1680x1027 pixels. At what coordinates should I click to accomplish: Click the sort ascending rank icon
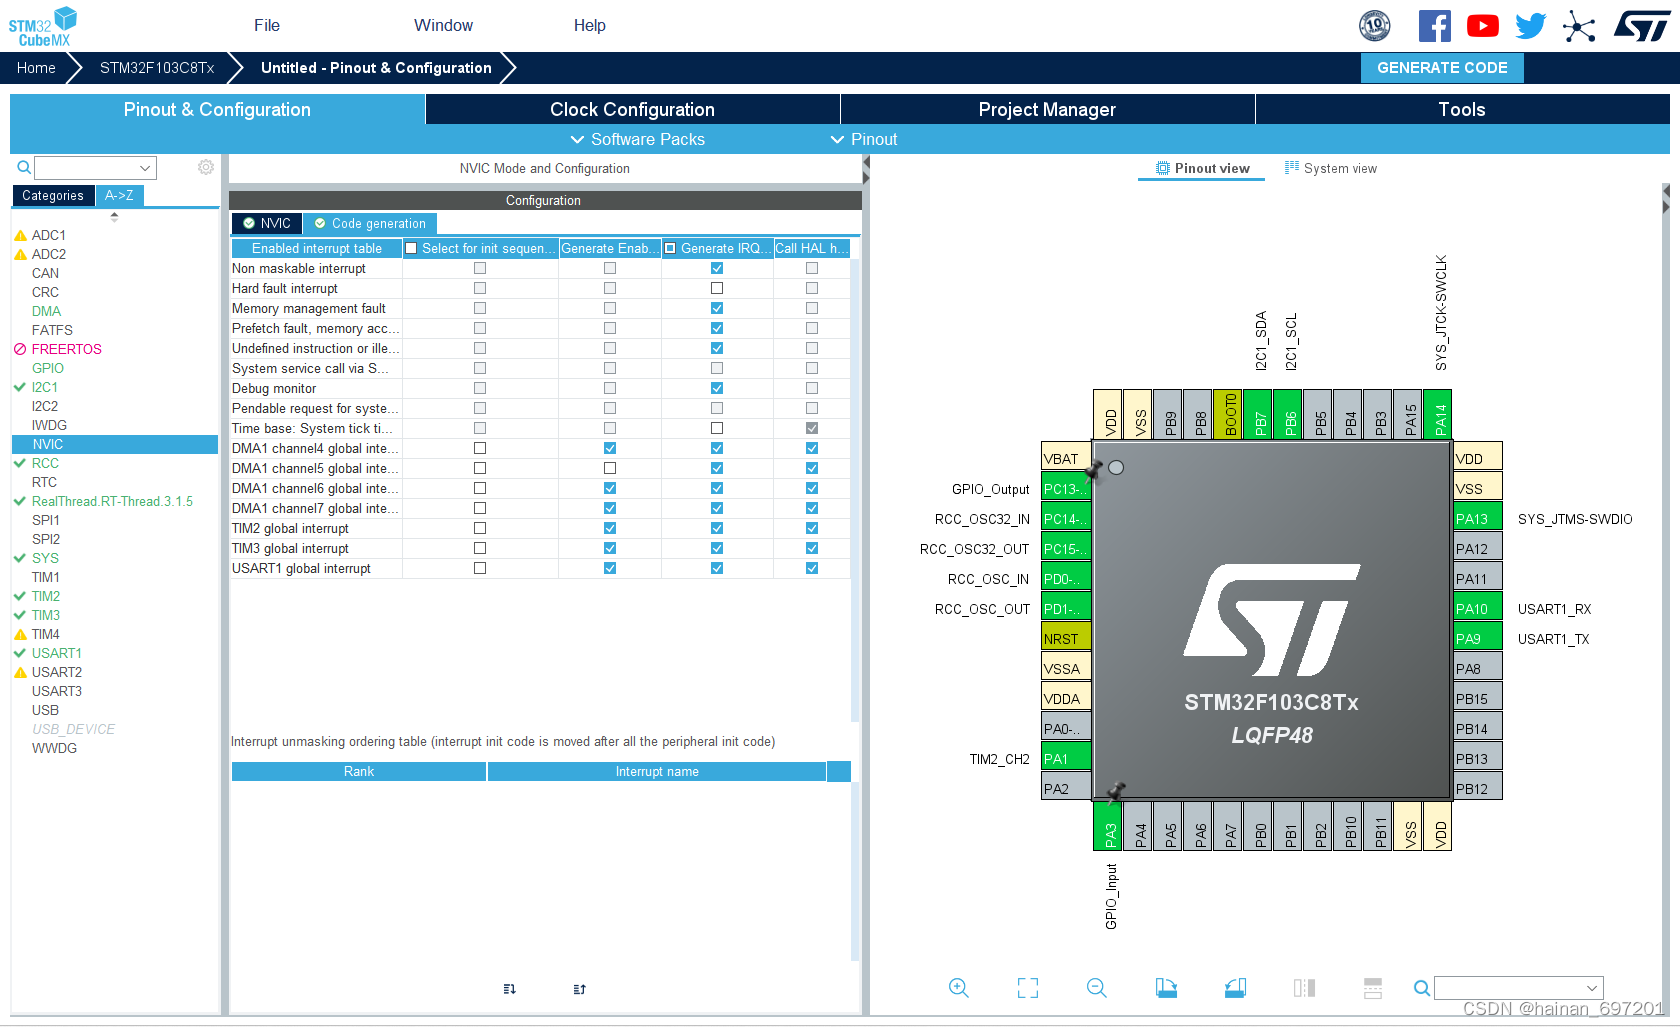tap(510, 989)
